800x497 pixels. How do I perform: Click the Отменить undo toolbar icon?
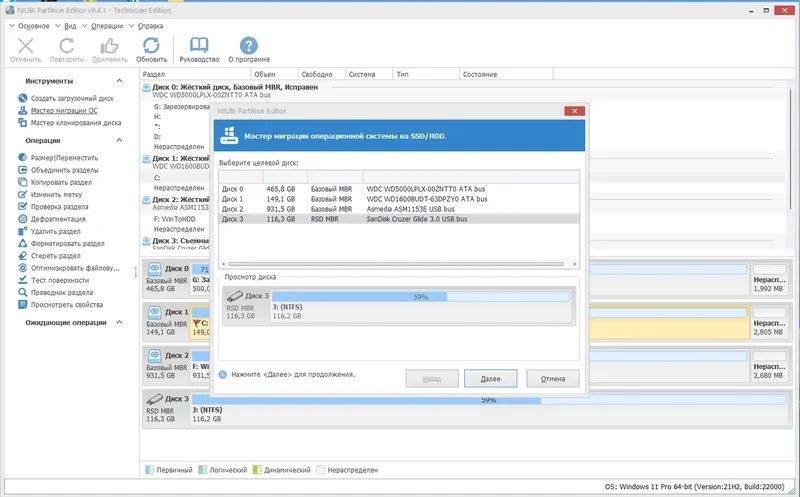26,46
